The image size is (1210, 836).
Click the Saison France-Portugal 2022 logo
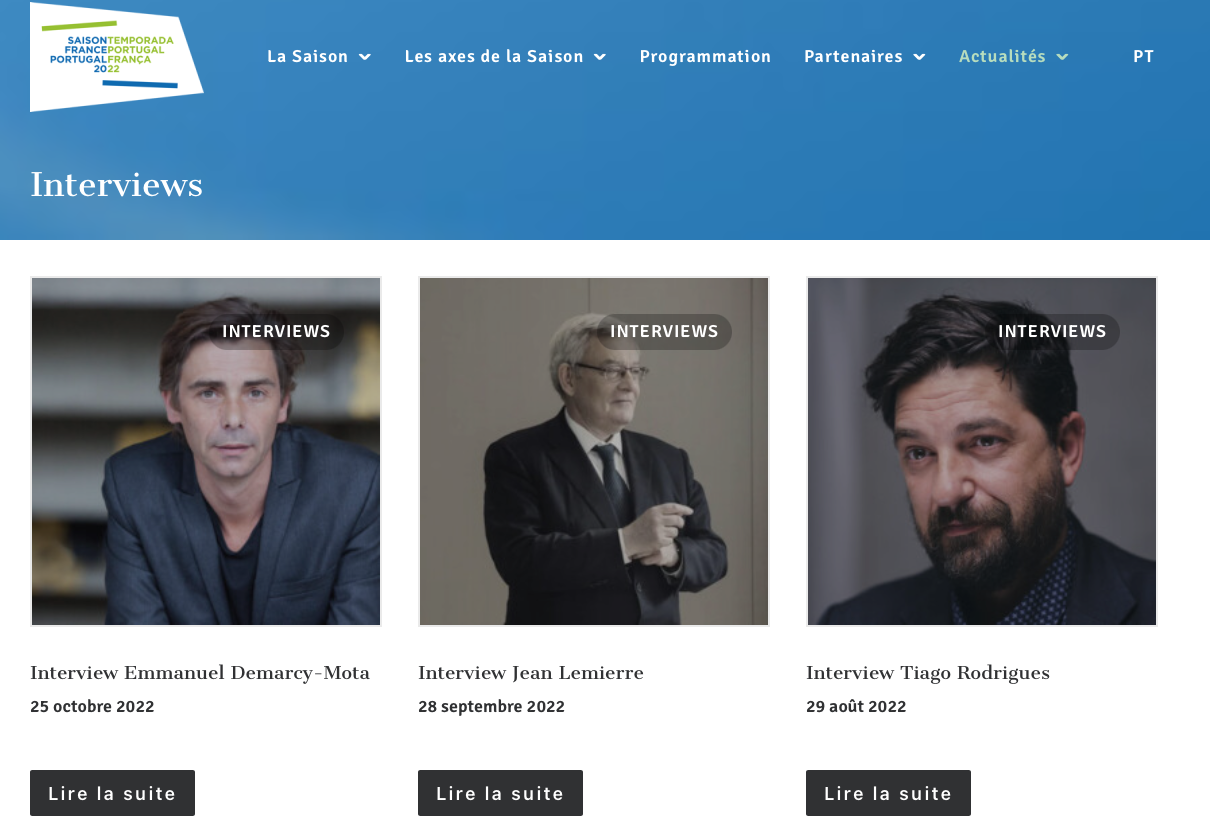pos(116,57)
